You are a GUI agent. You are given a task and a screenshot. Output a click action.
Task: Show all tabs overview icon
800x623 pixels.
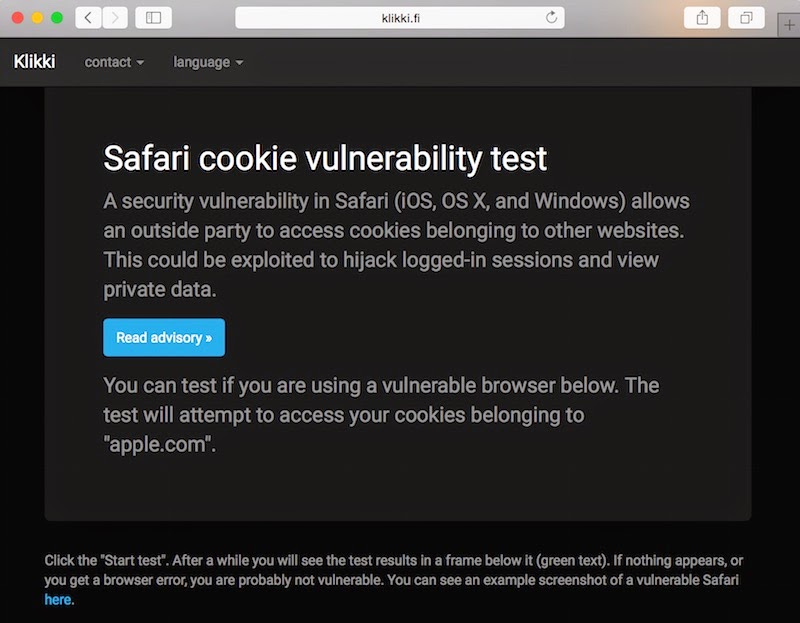coord(746,17)
